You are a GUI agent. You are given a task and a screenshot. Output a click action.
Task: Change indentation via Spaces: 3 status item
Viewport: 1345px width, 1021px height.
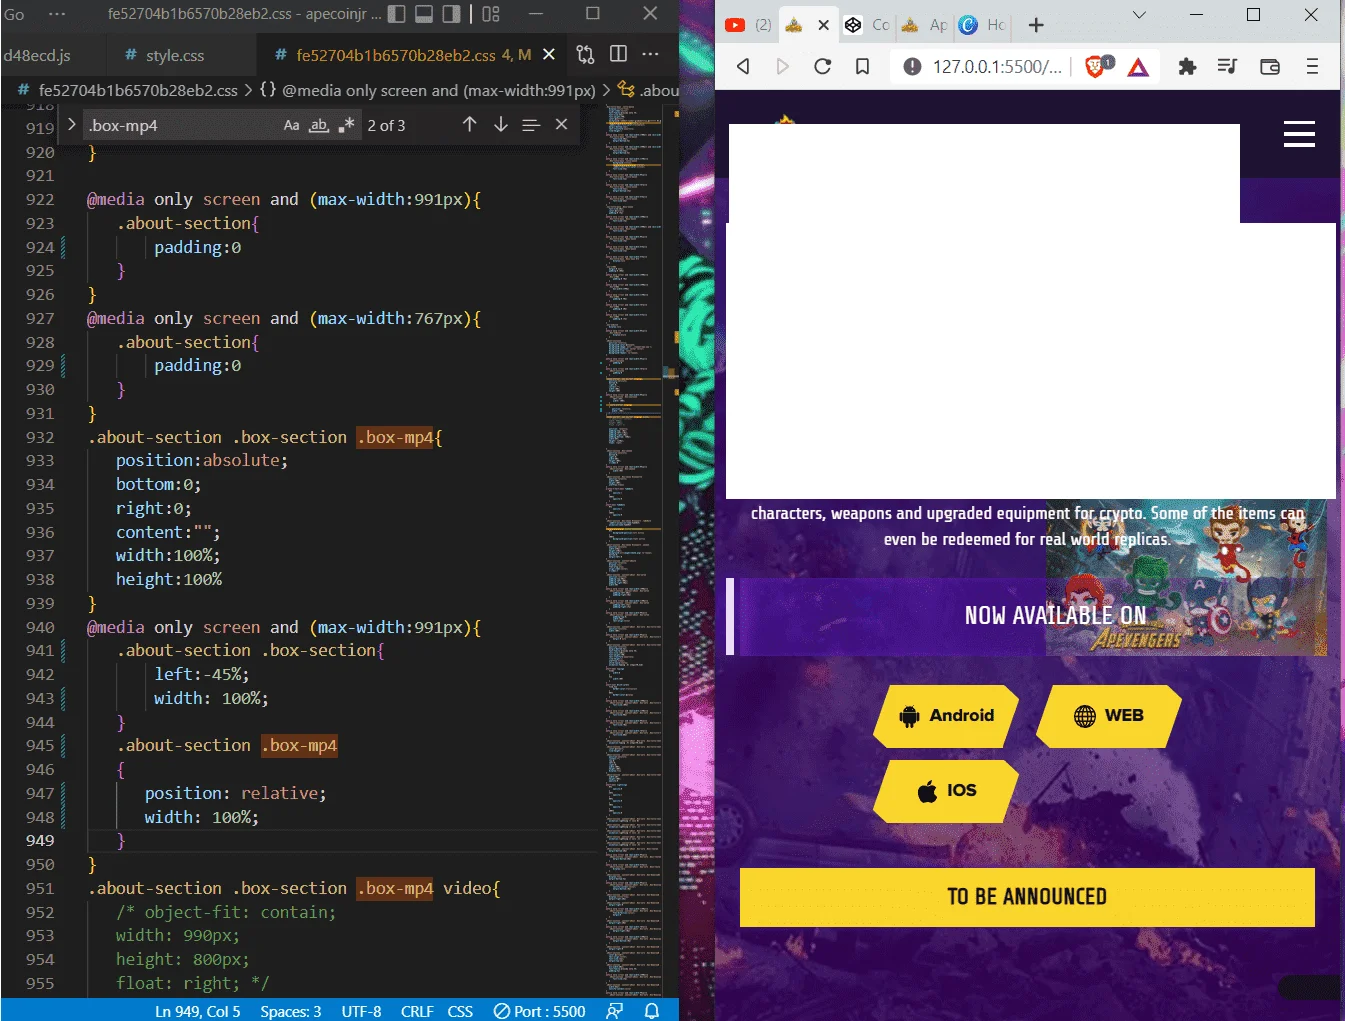291,1011
